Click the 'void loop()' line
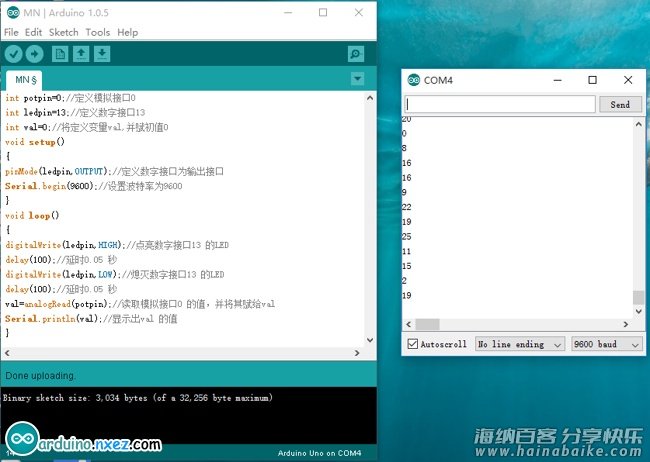This screenshot has height=462, width=650. [32, 216]
